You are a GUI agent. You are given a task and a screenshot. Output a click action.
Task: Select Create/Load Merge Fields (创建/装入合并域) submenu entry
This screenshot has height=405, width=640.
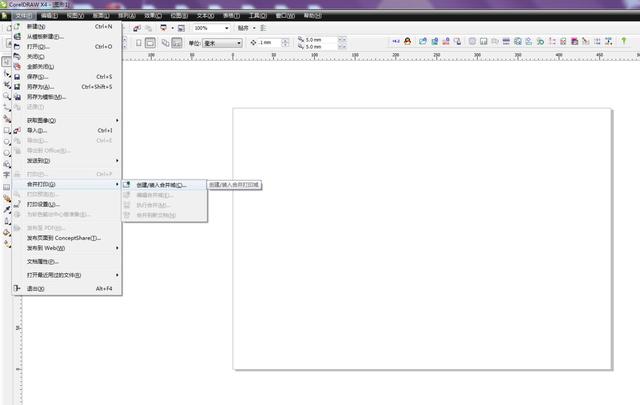click(160, 184)
